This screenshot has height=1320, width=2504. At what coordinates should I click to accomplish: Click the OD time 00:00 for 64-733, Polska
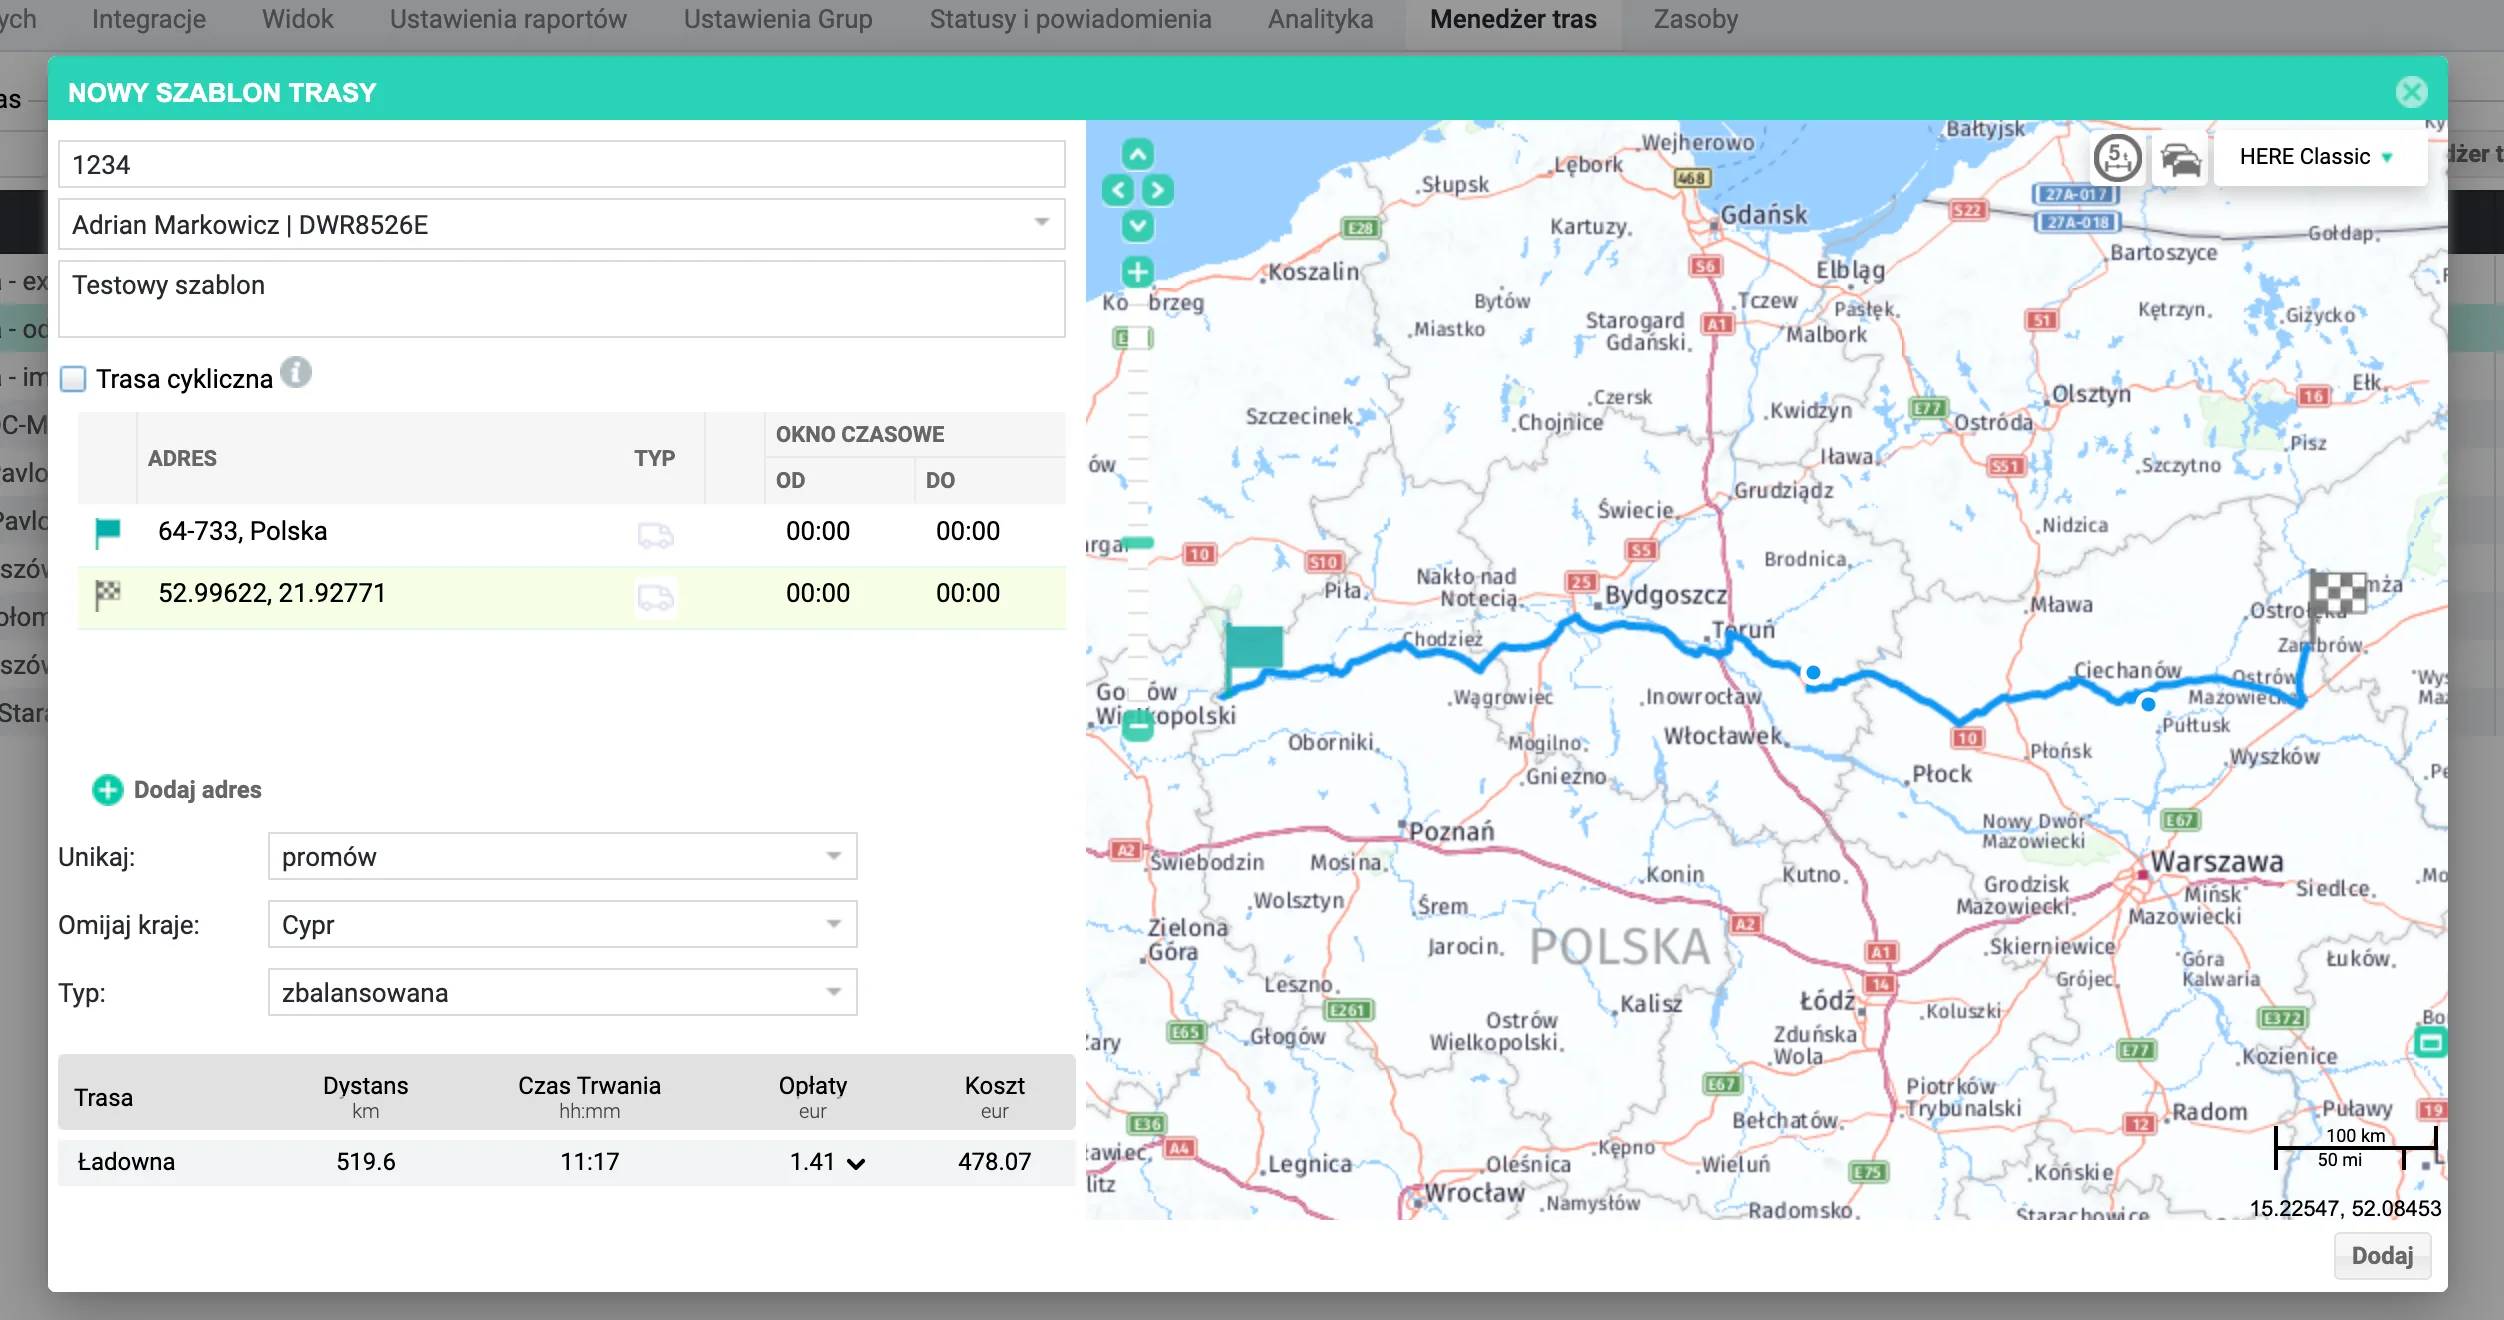(x=818, y=531)
